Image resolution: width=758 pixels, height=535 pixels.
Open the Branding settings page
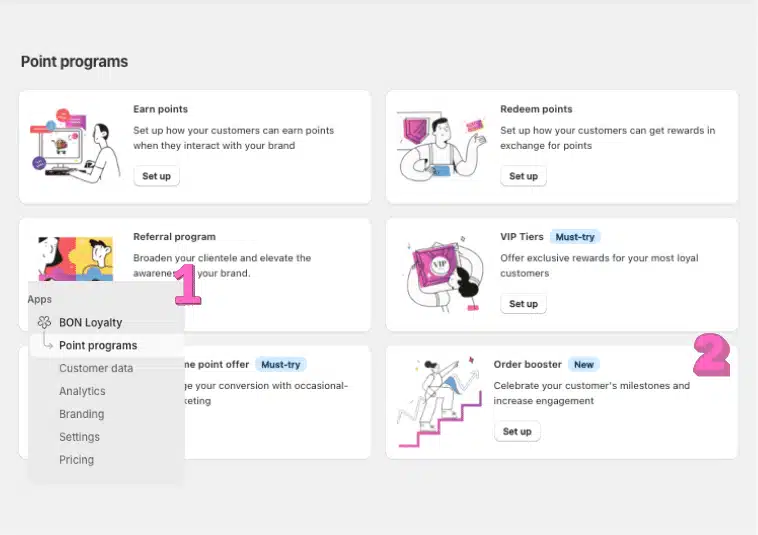point(82,414)
